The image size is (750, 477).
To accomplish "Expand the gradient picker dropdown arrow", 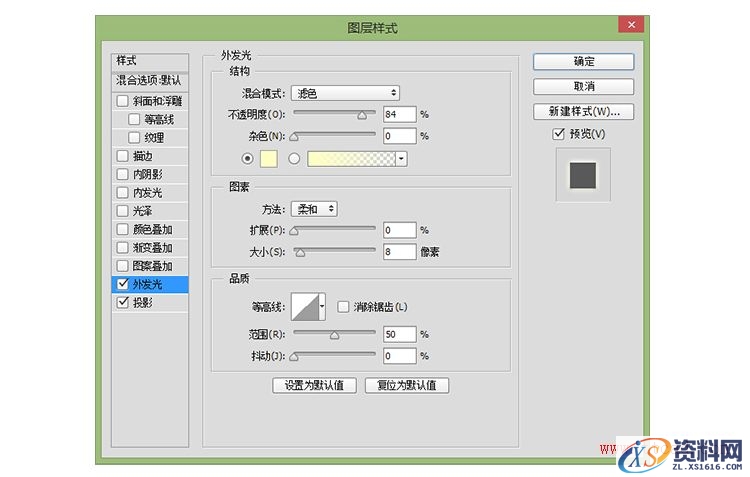I will [x=401, y=159].
